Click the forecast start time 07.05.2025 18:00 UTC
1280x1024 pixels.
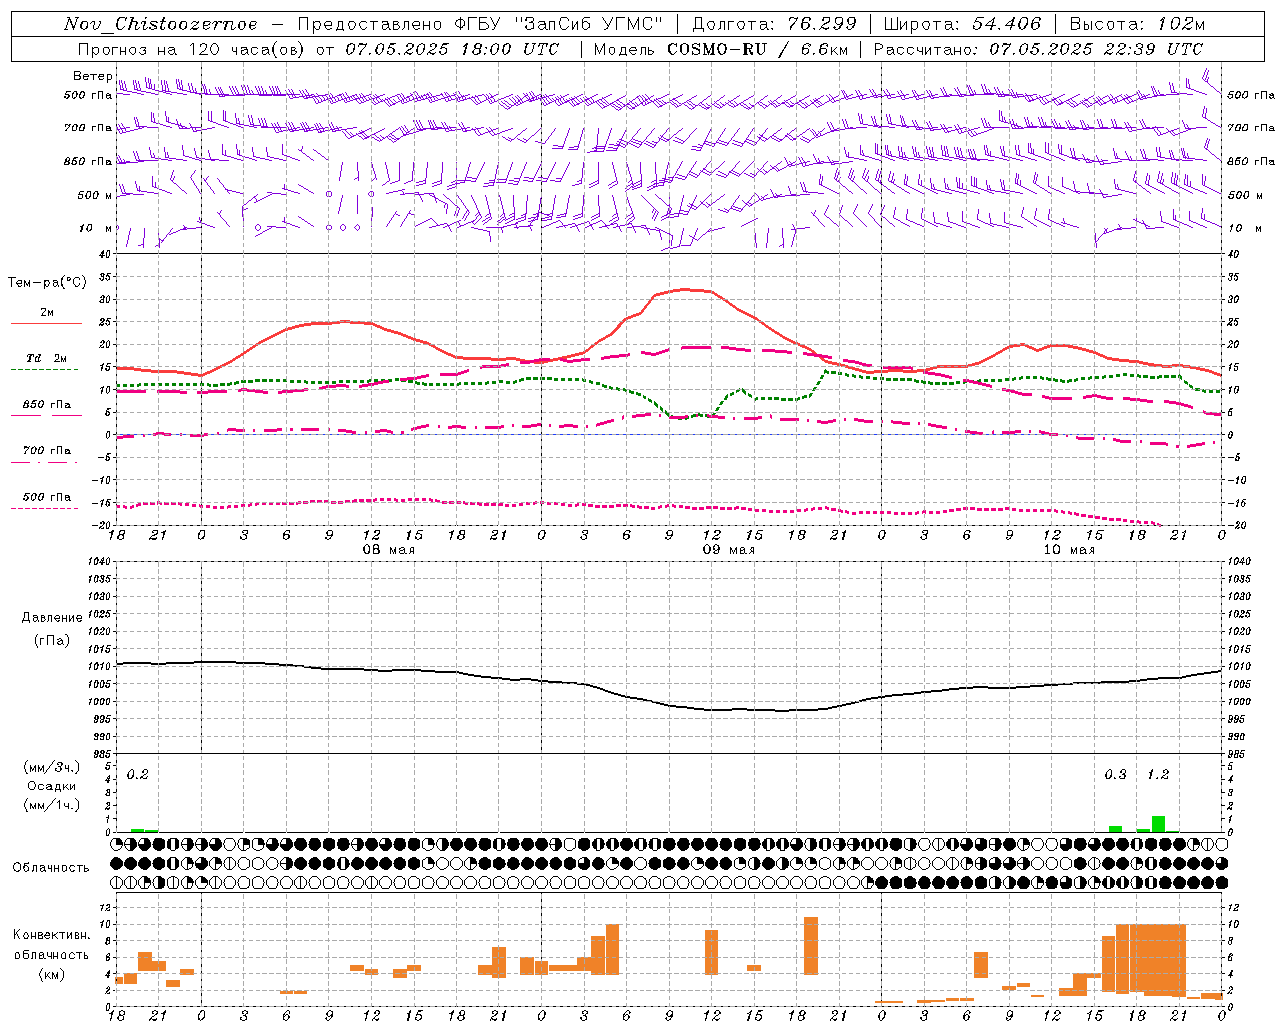[452, 49]
